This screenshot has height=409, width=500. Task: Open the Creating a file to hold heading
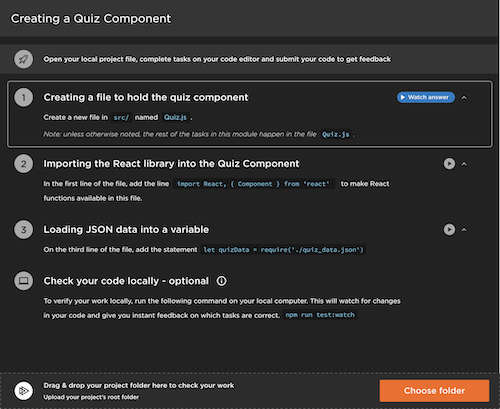[146, 97]
